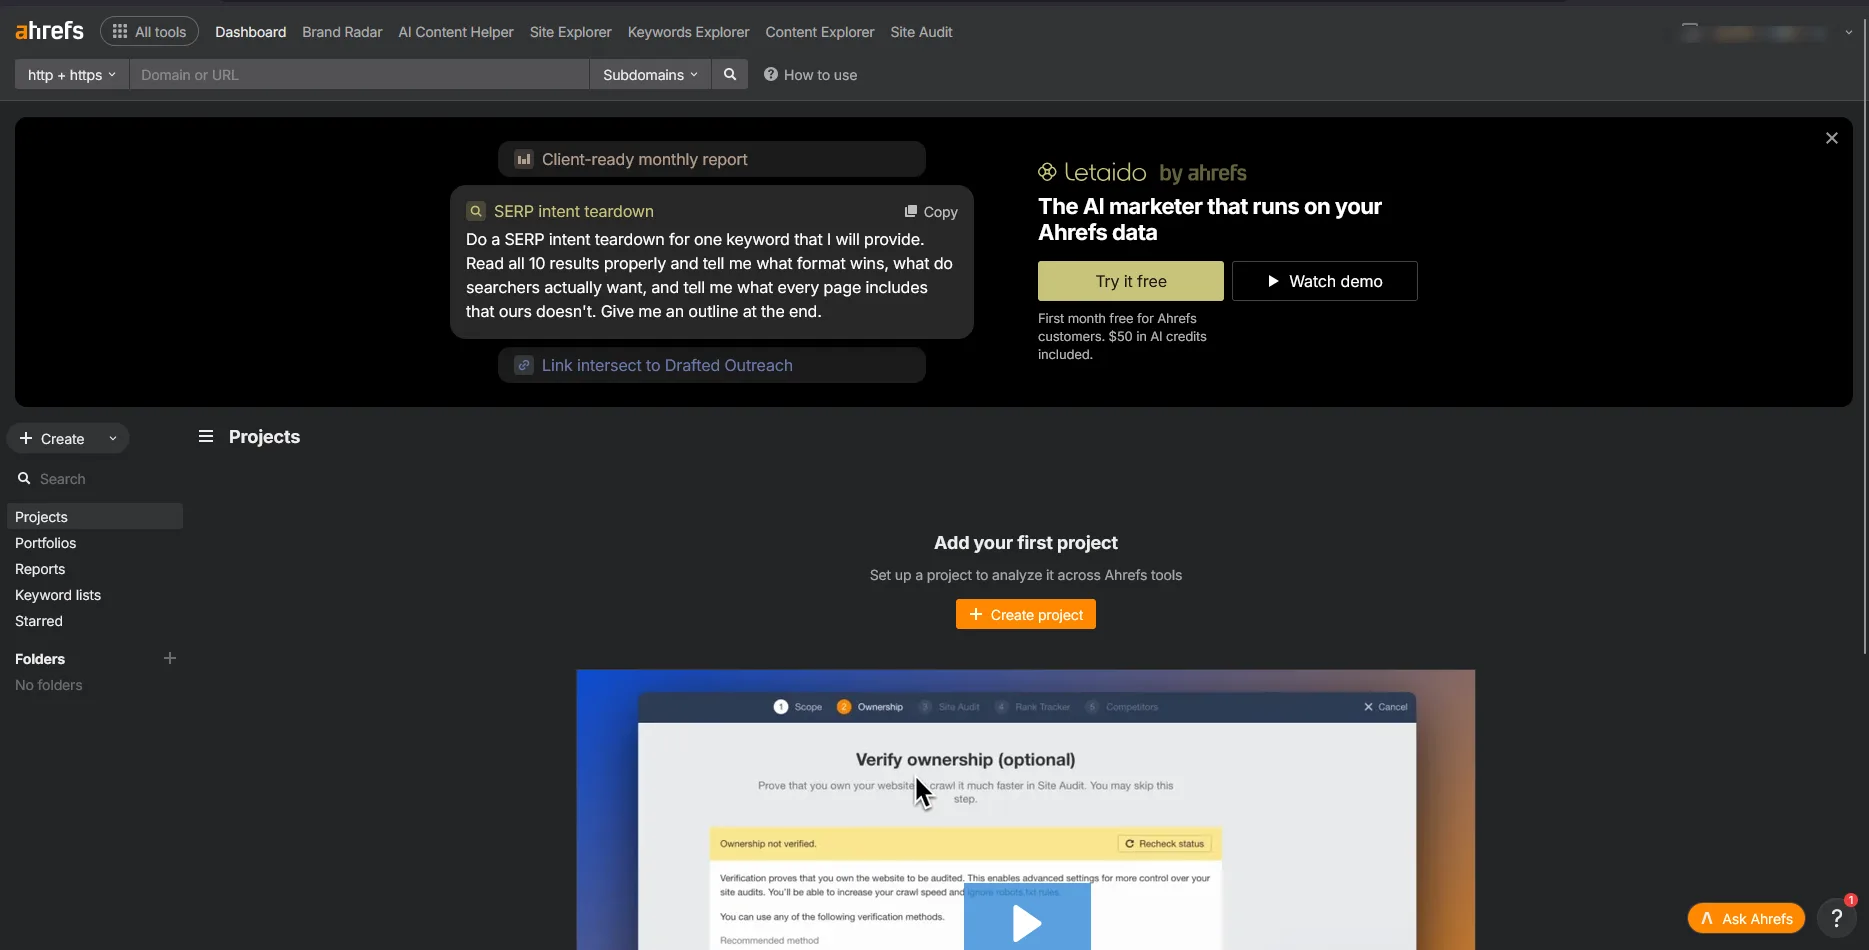Copy the SERP intent teardown prompt

(x=931, y=212)
